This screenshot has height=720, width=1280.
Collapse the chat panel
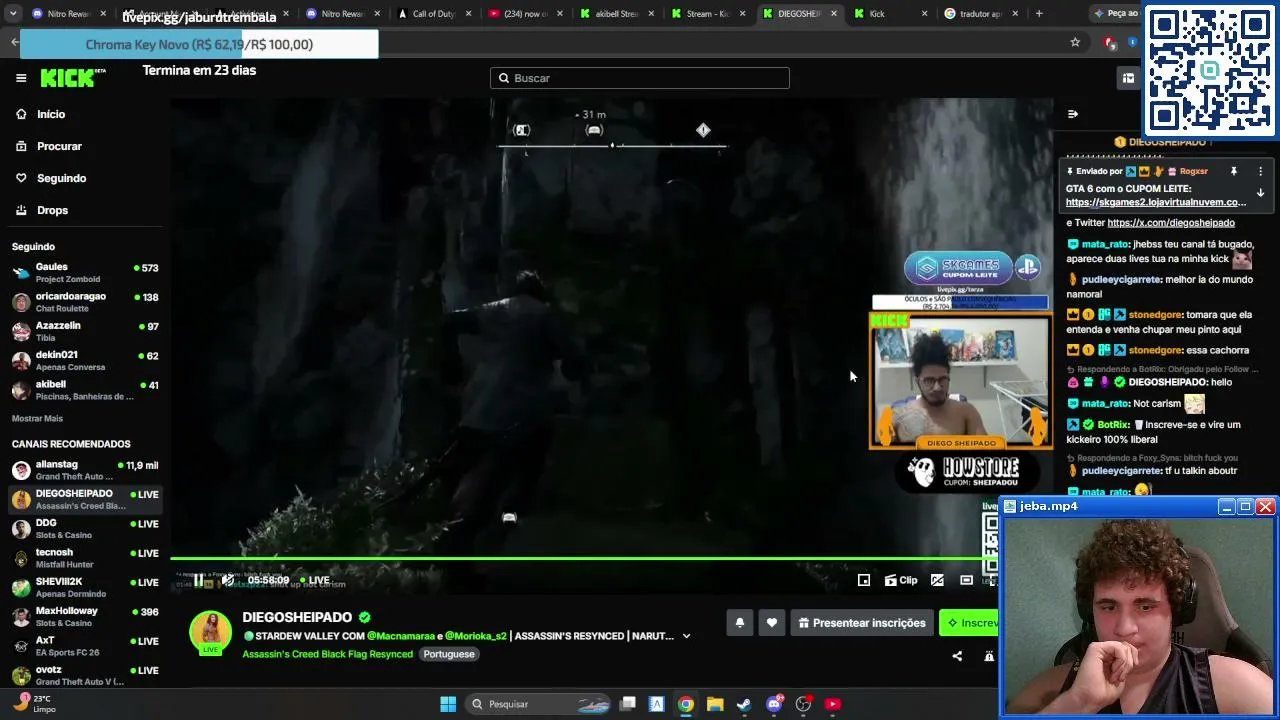click(x=1073, y=114)
